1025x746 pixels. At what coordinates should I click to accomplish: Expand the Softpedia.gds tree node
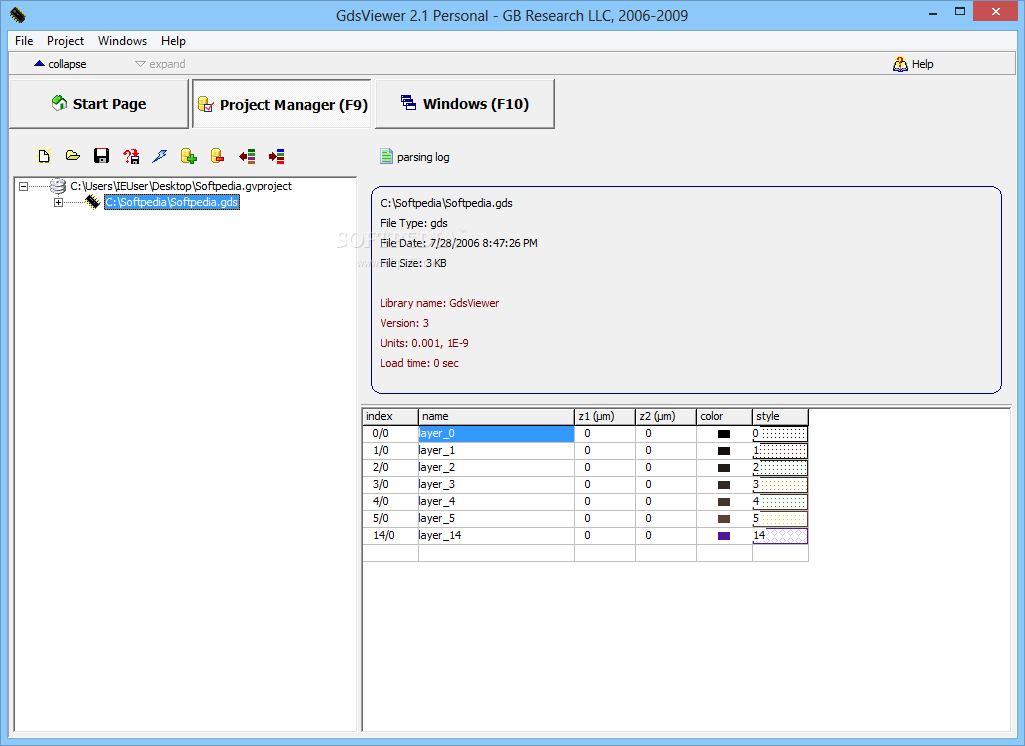coord(58,203)
